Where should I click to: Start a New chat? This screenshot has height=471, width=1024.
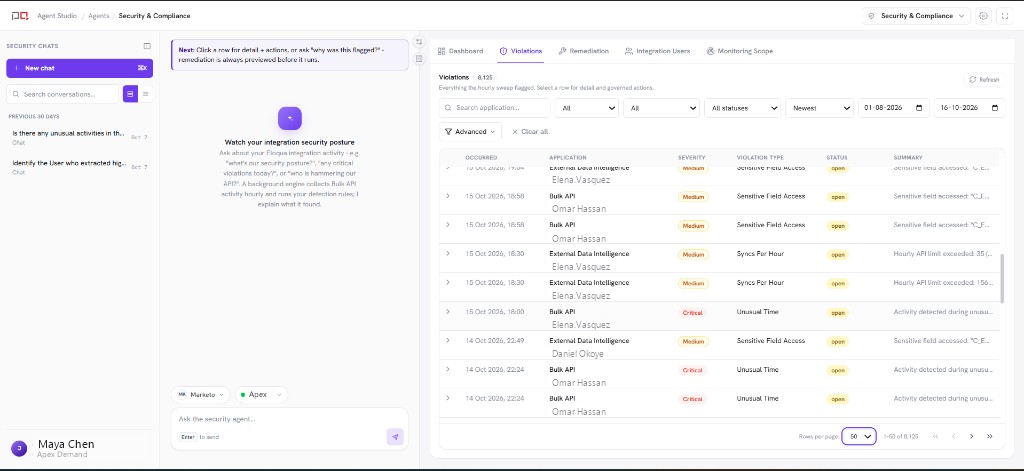click(80, 68)
